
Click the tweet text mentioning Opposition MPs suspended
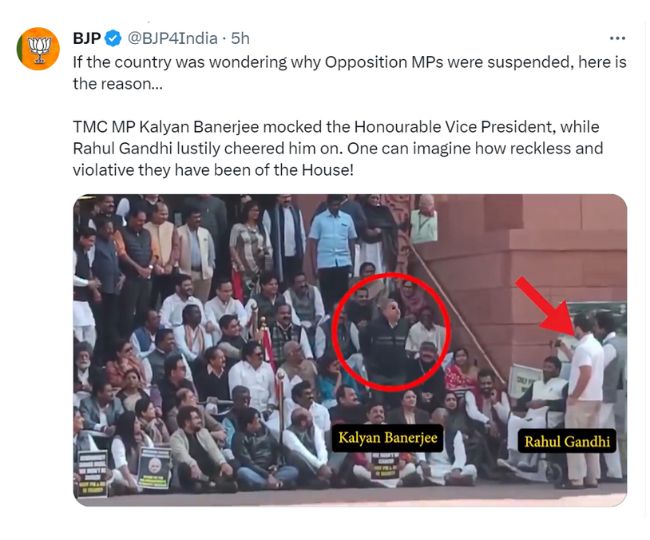point(349,73)
